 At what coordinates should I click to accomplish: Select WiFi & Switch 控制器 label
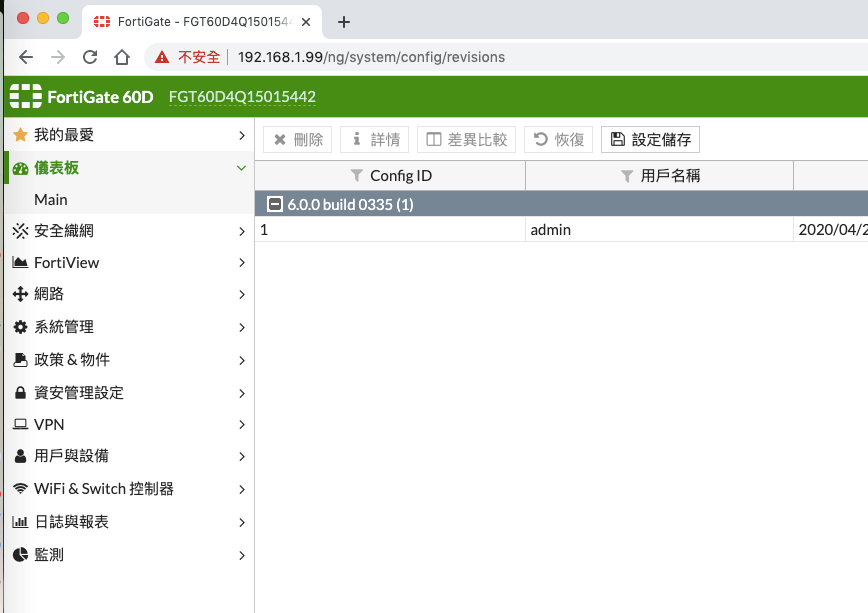pos(104,488)
